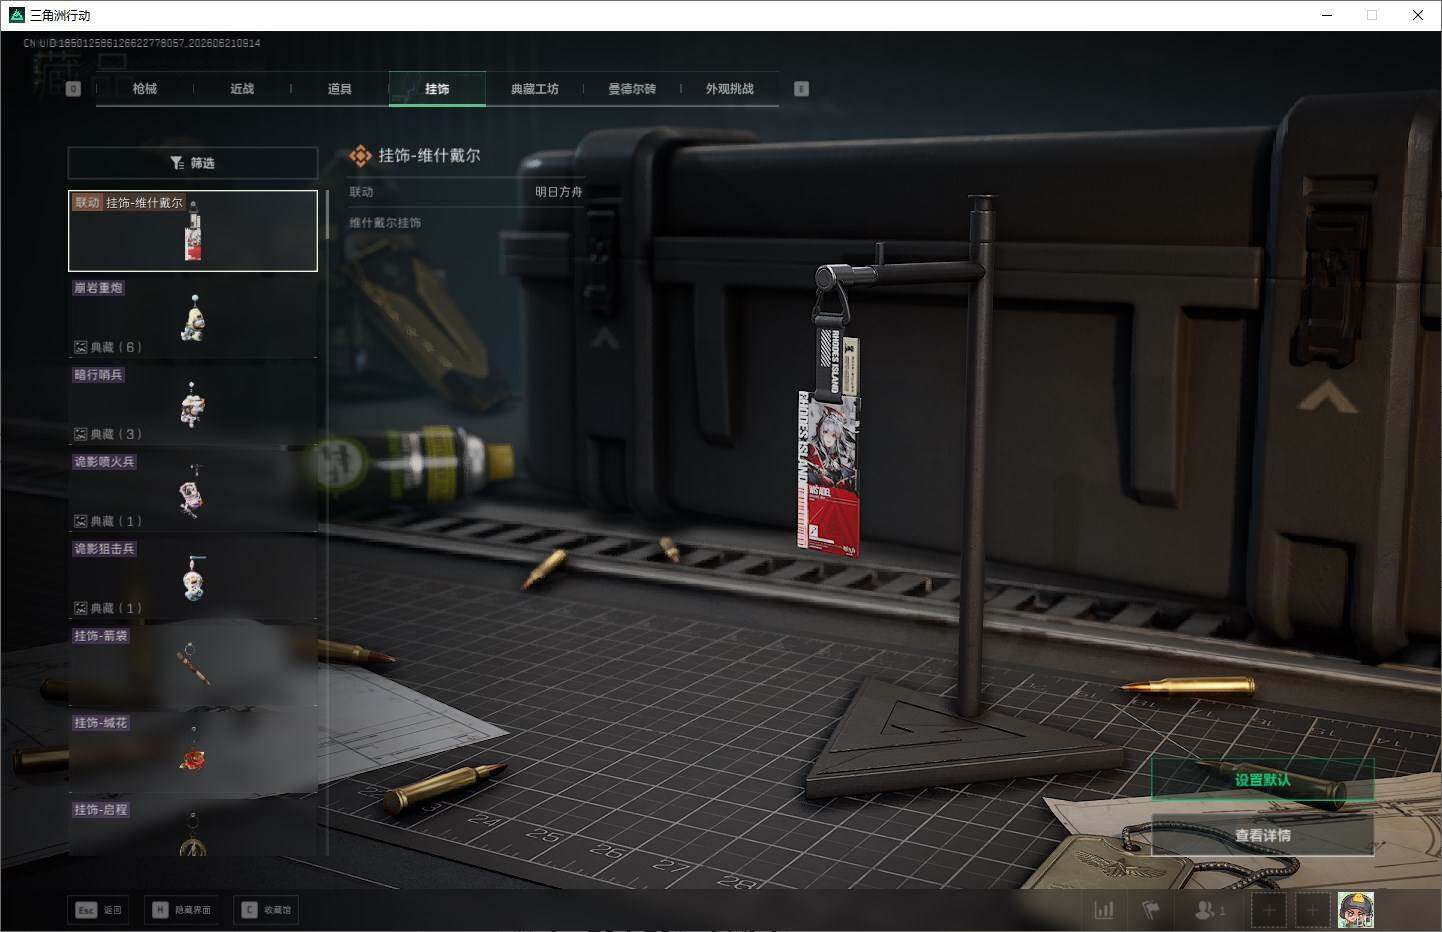Open the bar-chart statistics icon

click(1104, 910)
